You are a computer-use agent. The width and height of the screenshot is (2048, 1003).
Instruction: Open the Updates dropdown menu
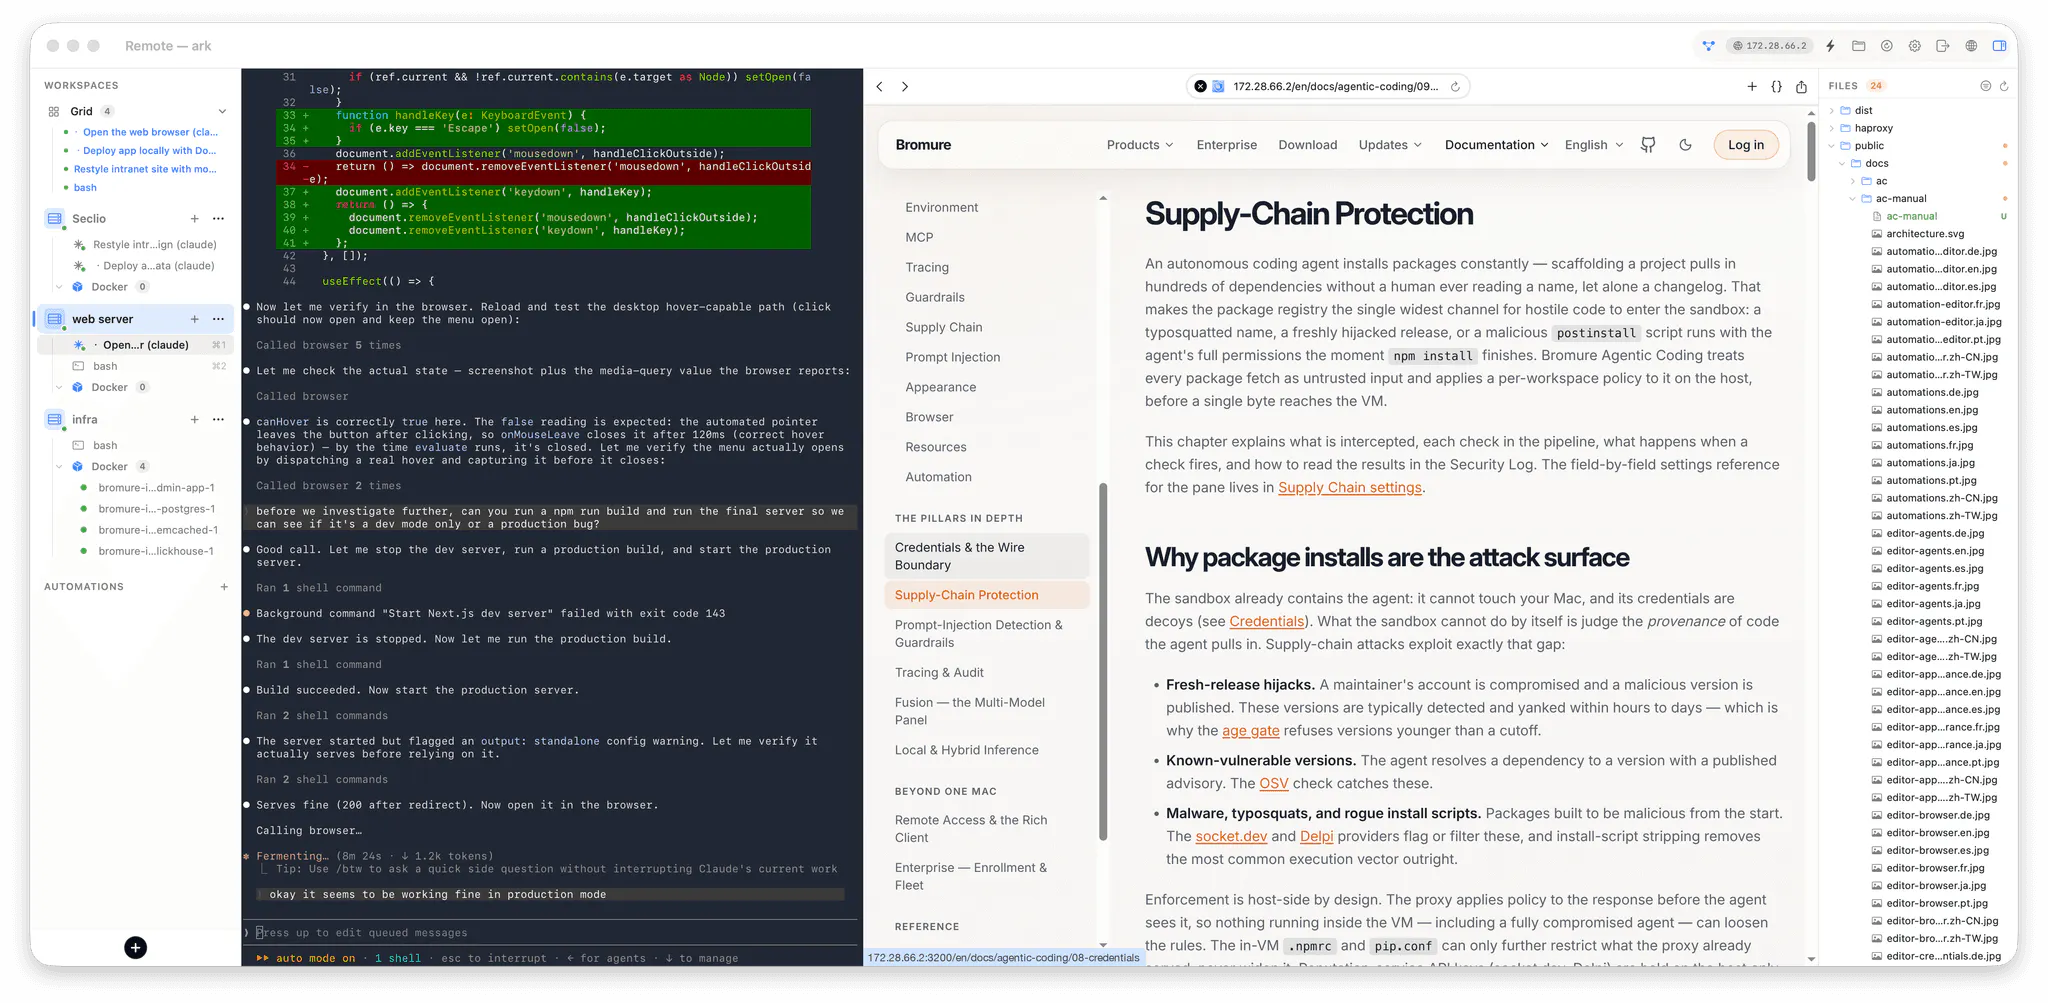[x=1390, y=145]
